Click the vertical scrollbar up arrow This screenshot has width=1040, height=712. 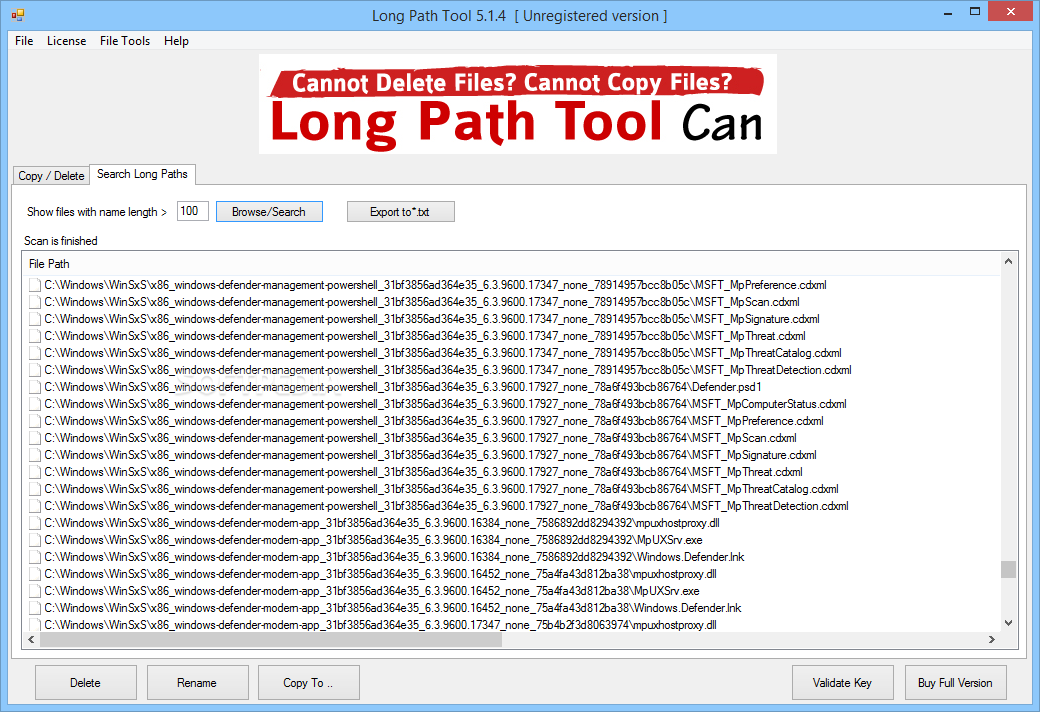coord(1008,261)
